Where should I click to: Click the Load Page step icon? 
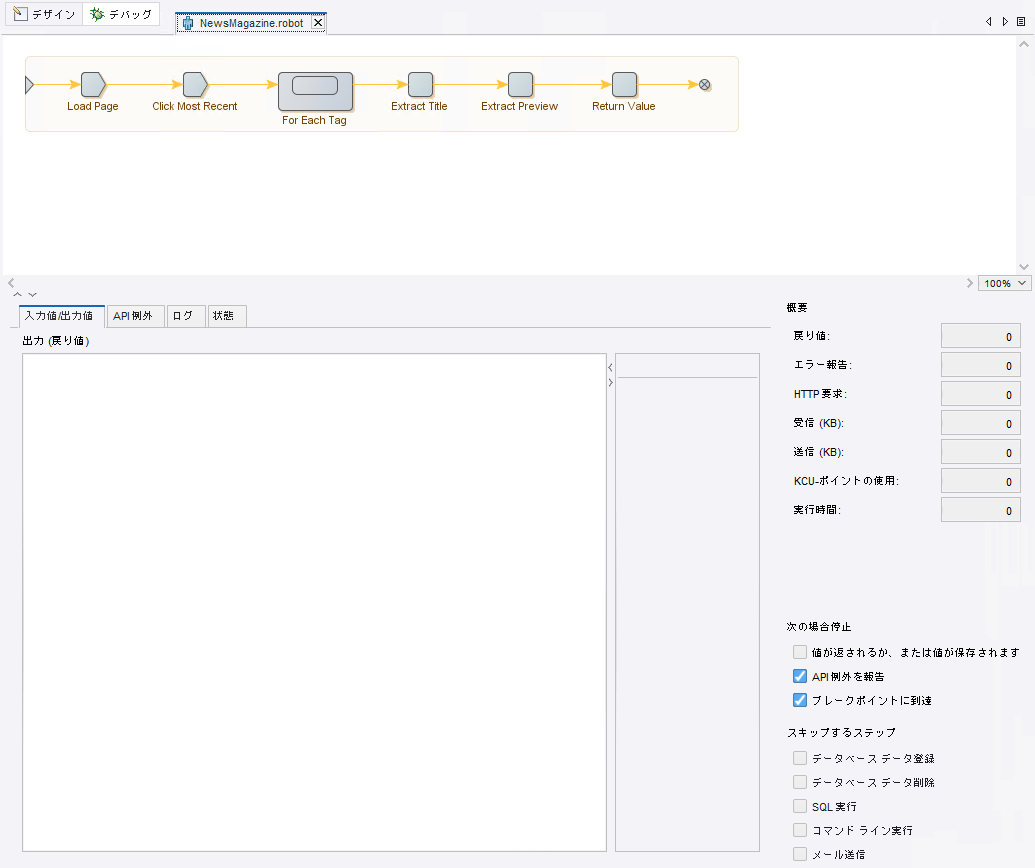tap(93, 85)
